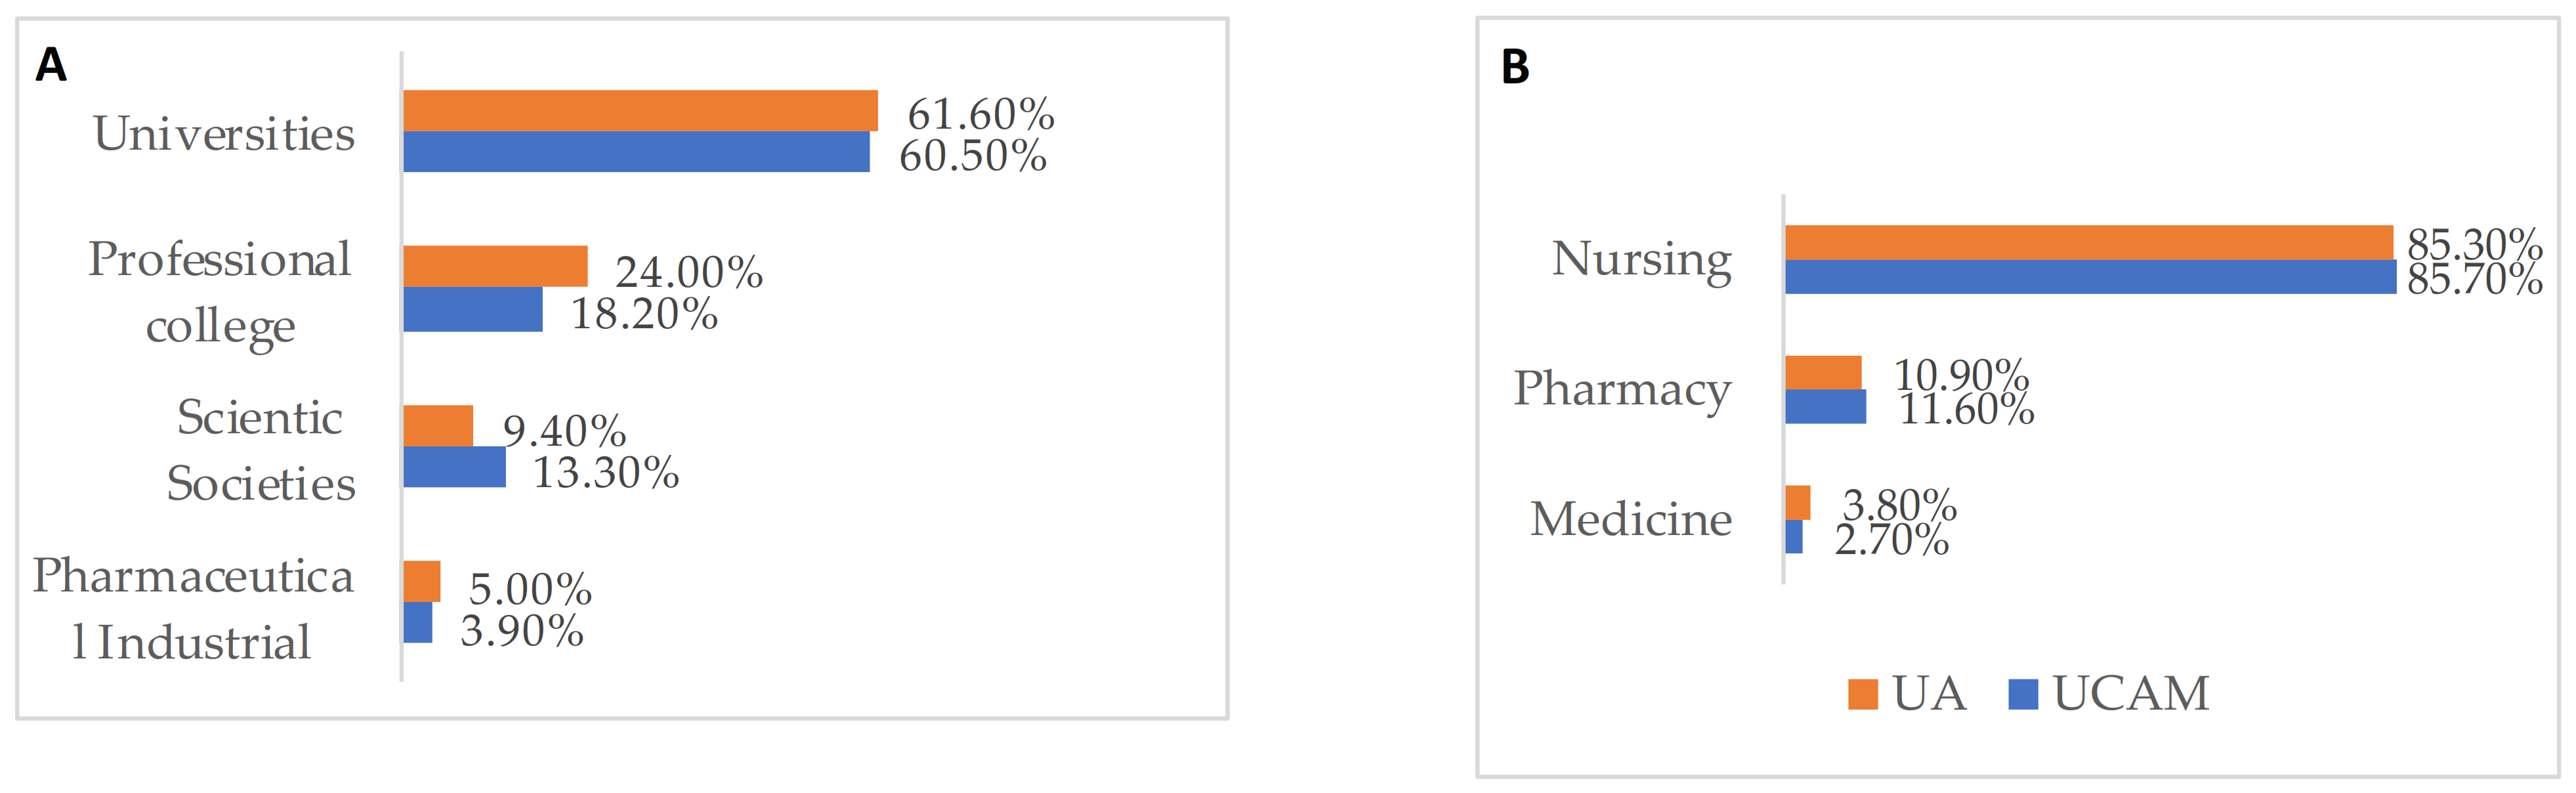Click the blue Scientific Societies bar
This screenshot has width=2576, height=793.
click(x=454, y=467)
